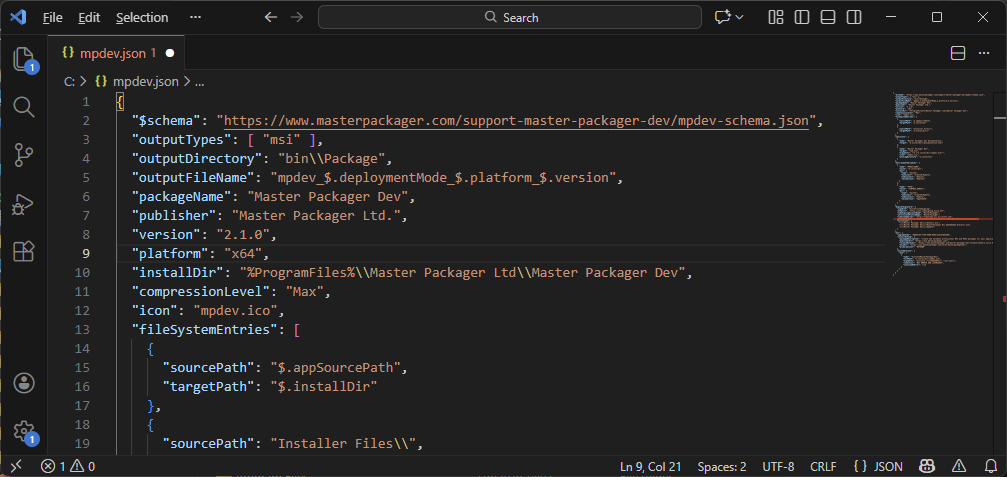The height and width of the screenshot is (477, 1007).
Task: Click line number 1 in the gutter
Action: click(x=85, y=101)
